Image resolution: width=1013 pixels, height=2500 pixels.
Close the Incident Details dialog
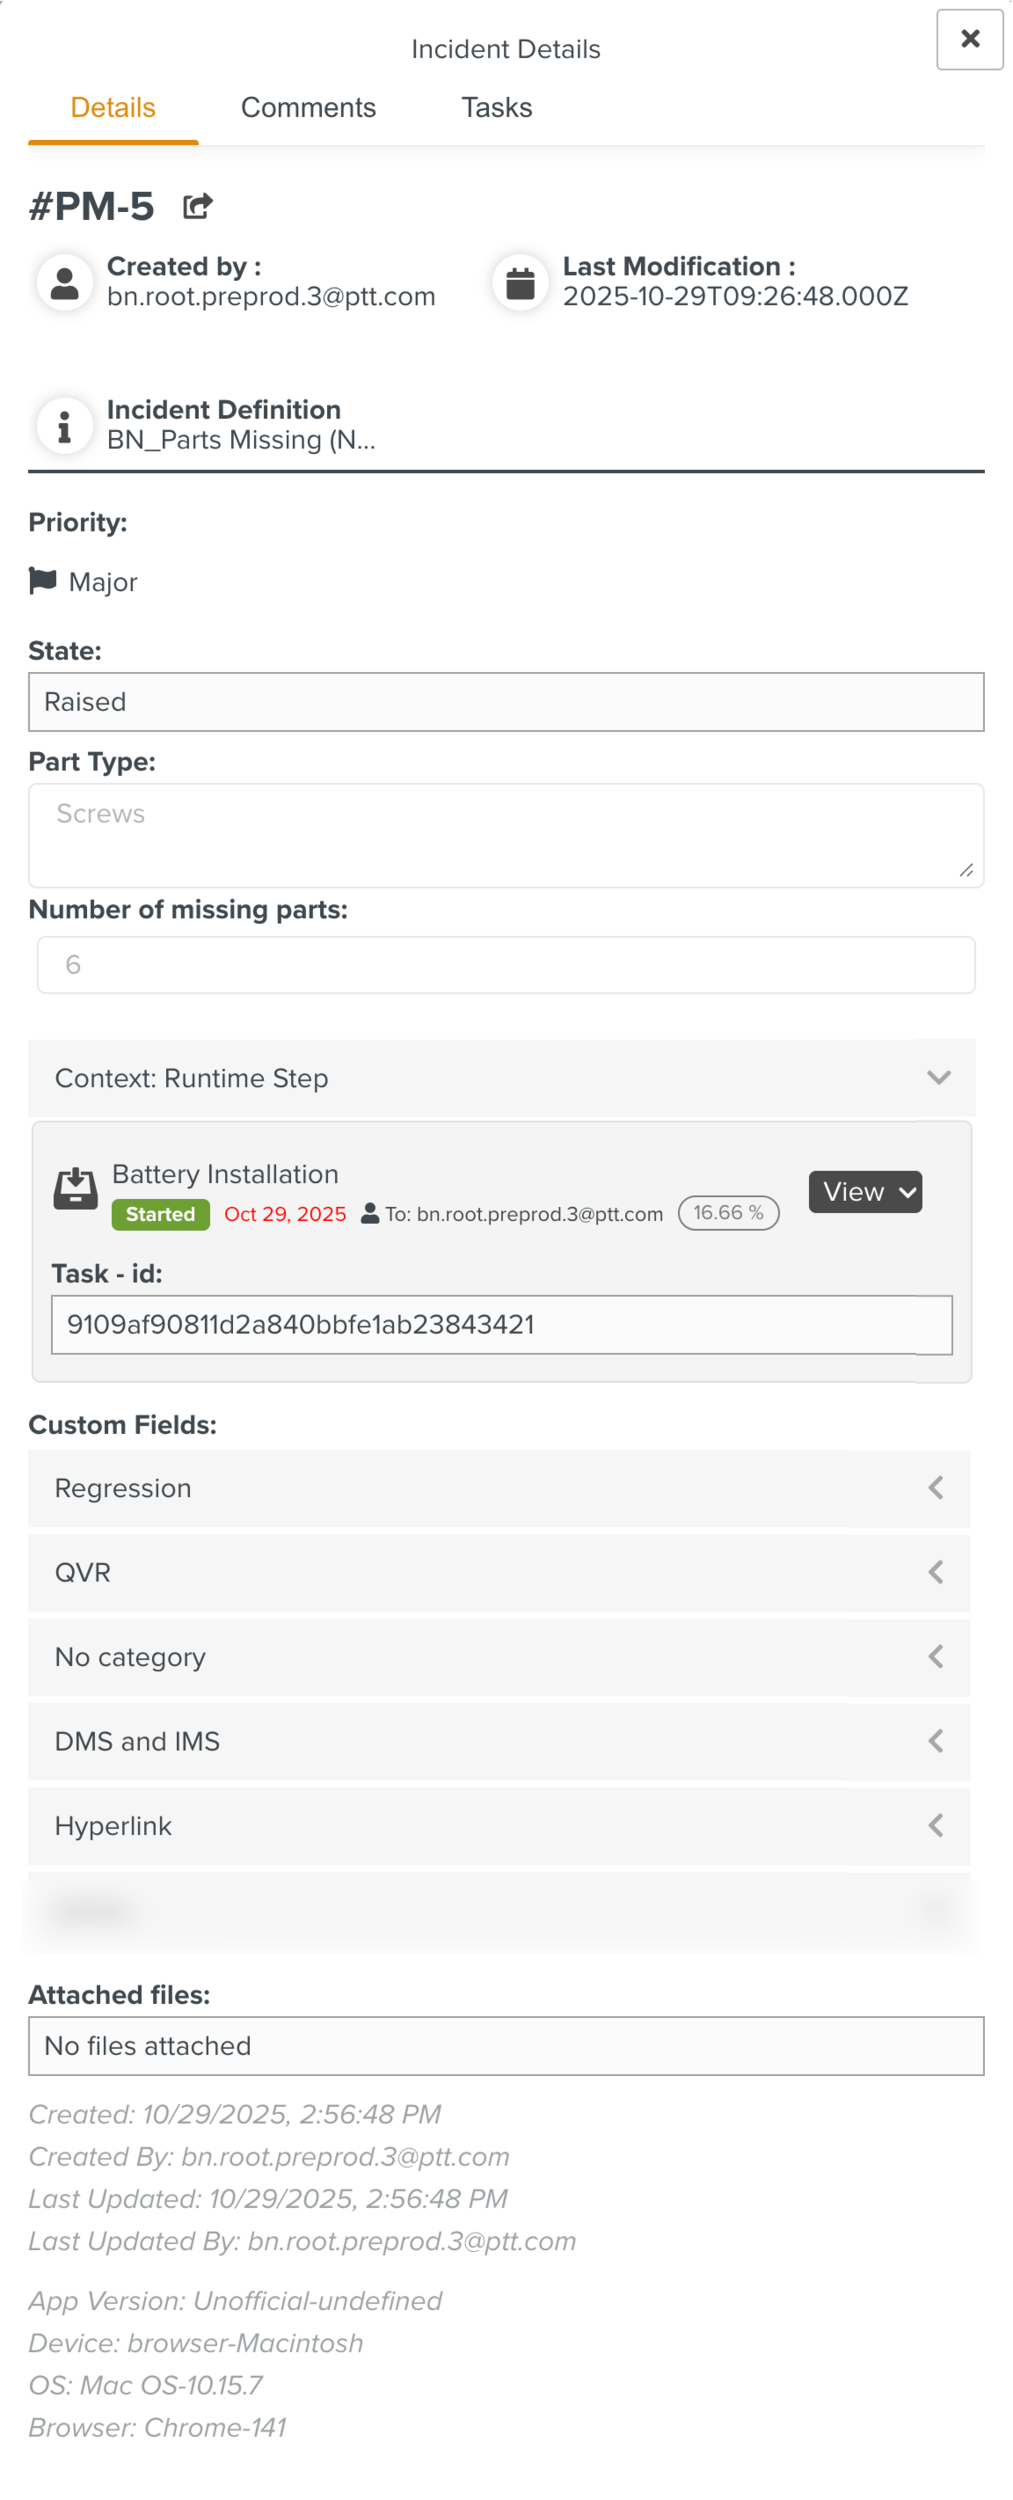coord(969,39)
